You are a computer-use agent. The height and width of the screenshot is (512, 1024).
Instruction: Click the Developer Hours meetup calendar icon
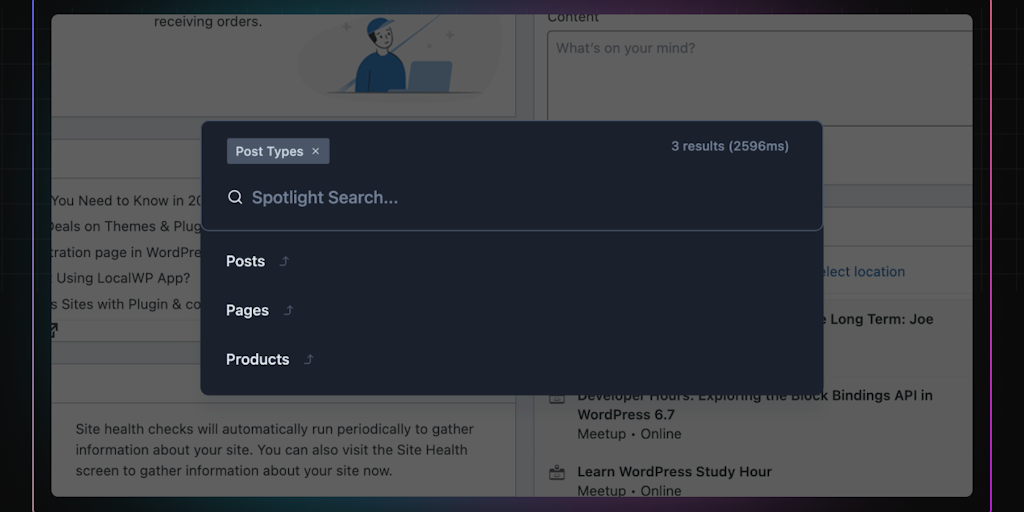click(557, 397)
